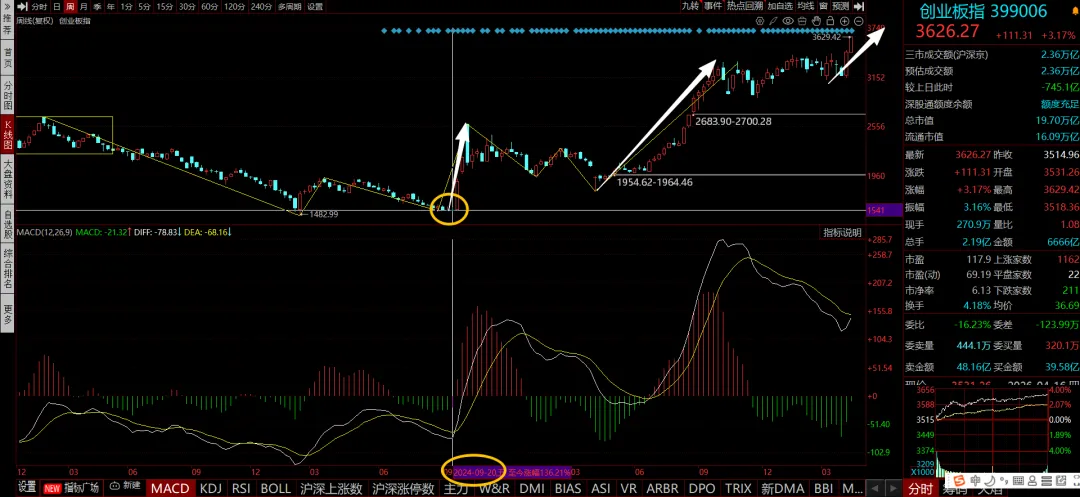The height and width of the screenshot is (497, 1080).
Task: Expand 更多 in the left sidebar
Action: 8,314
